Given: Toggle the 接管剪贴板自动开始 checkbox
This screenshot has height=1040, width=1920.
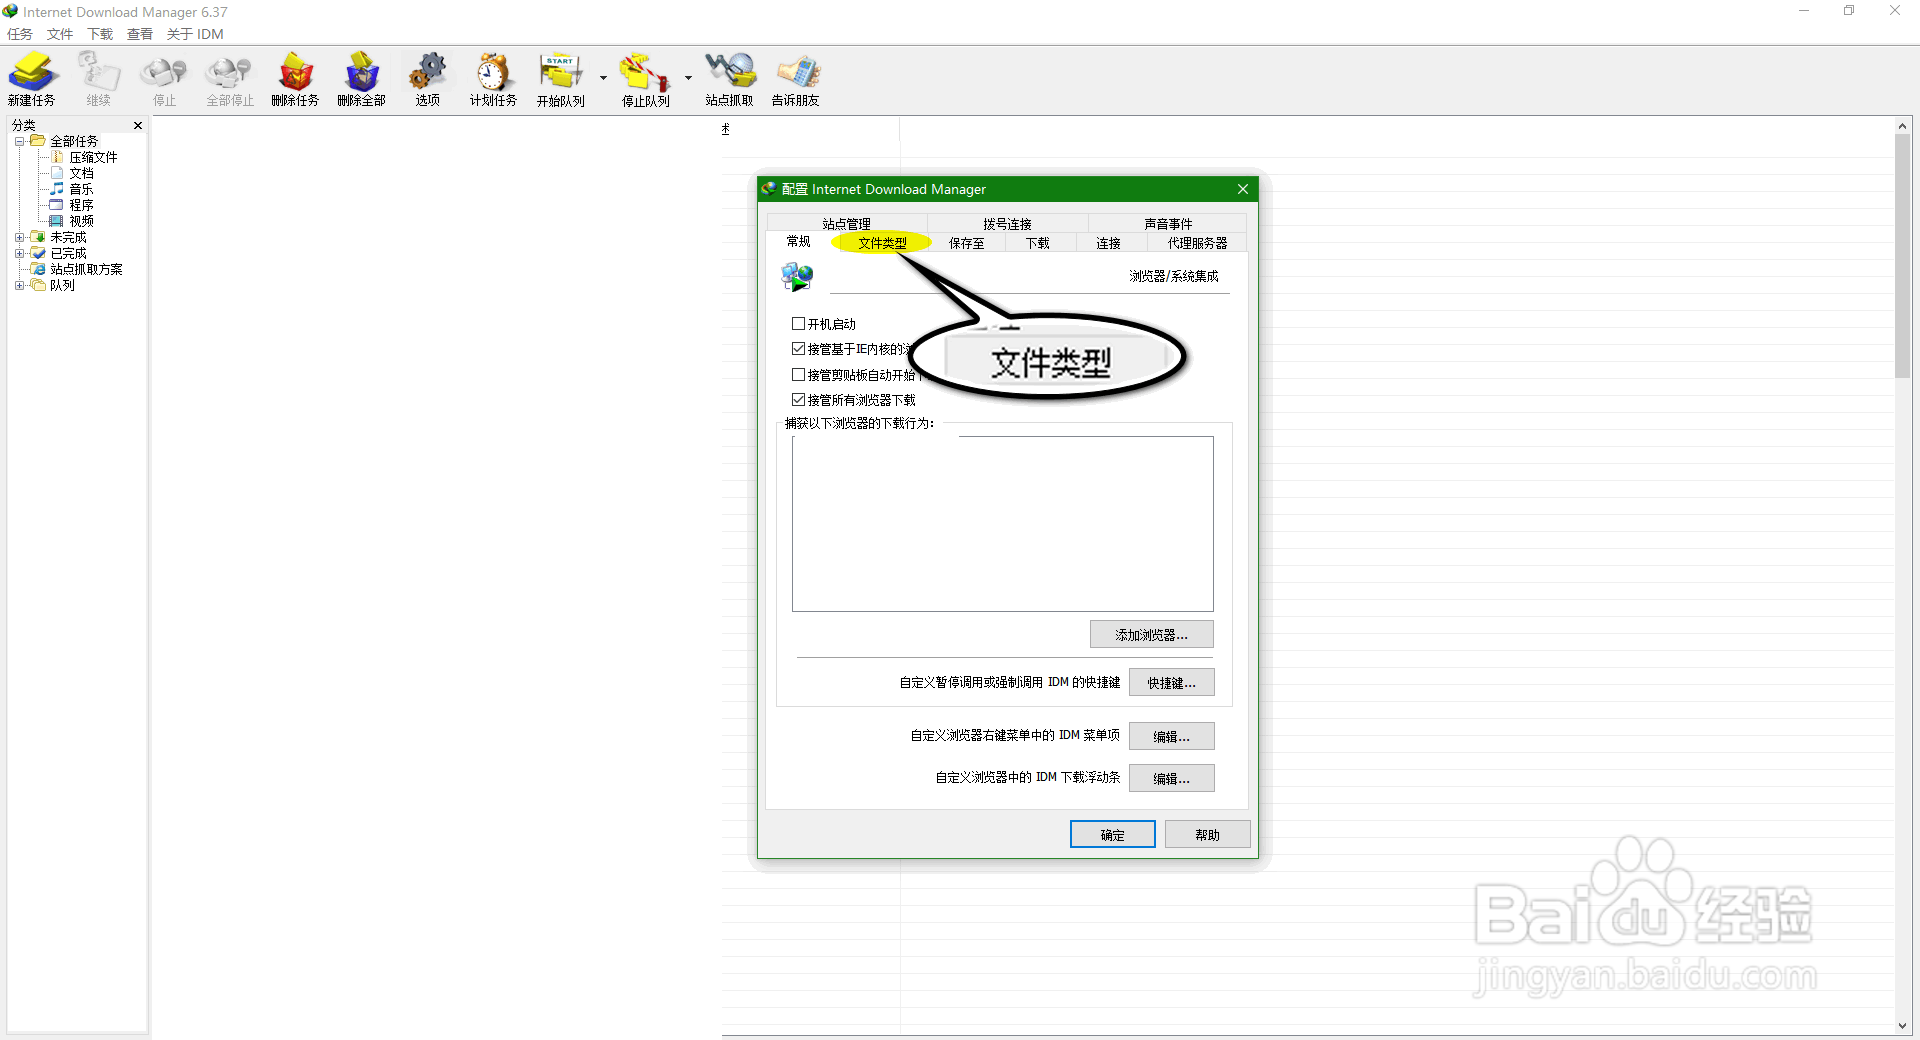Looking at the screenshot, I should coord(798,375).
